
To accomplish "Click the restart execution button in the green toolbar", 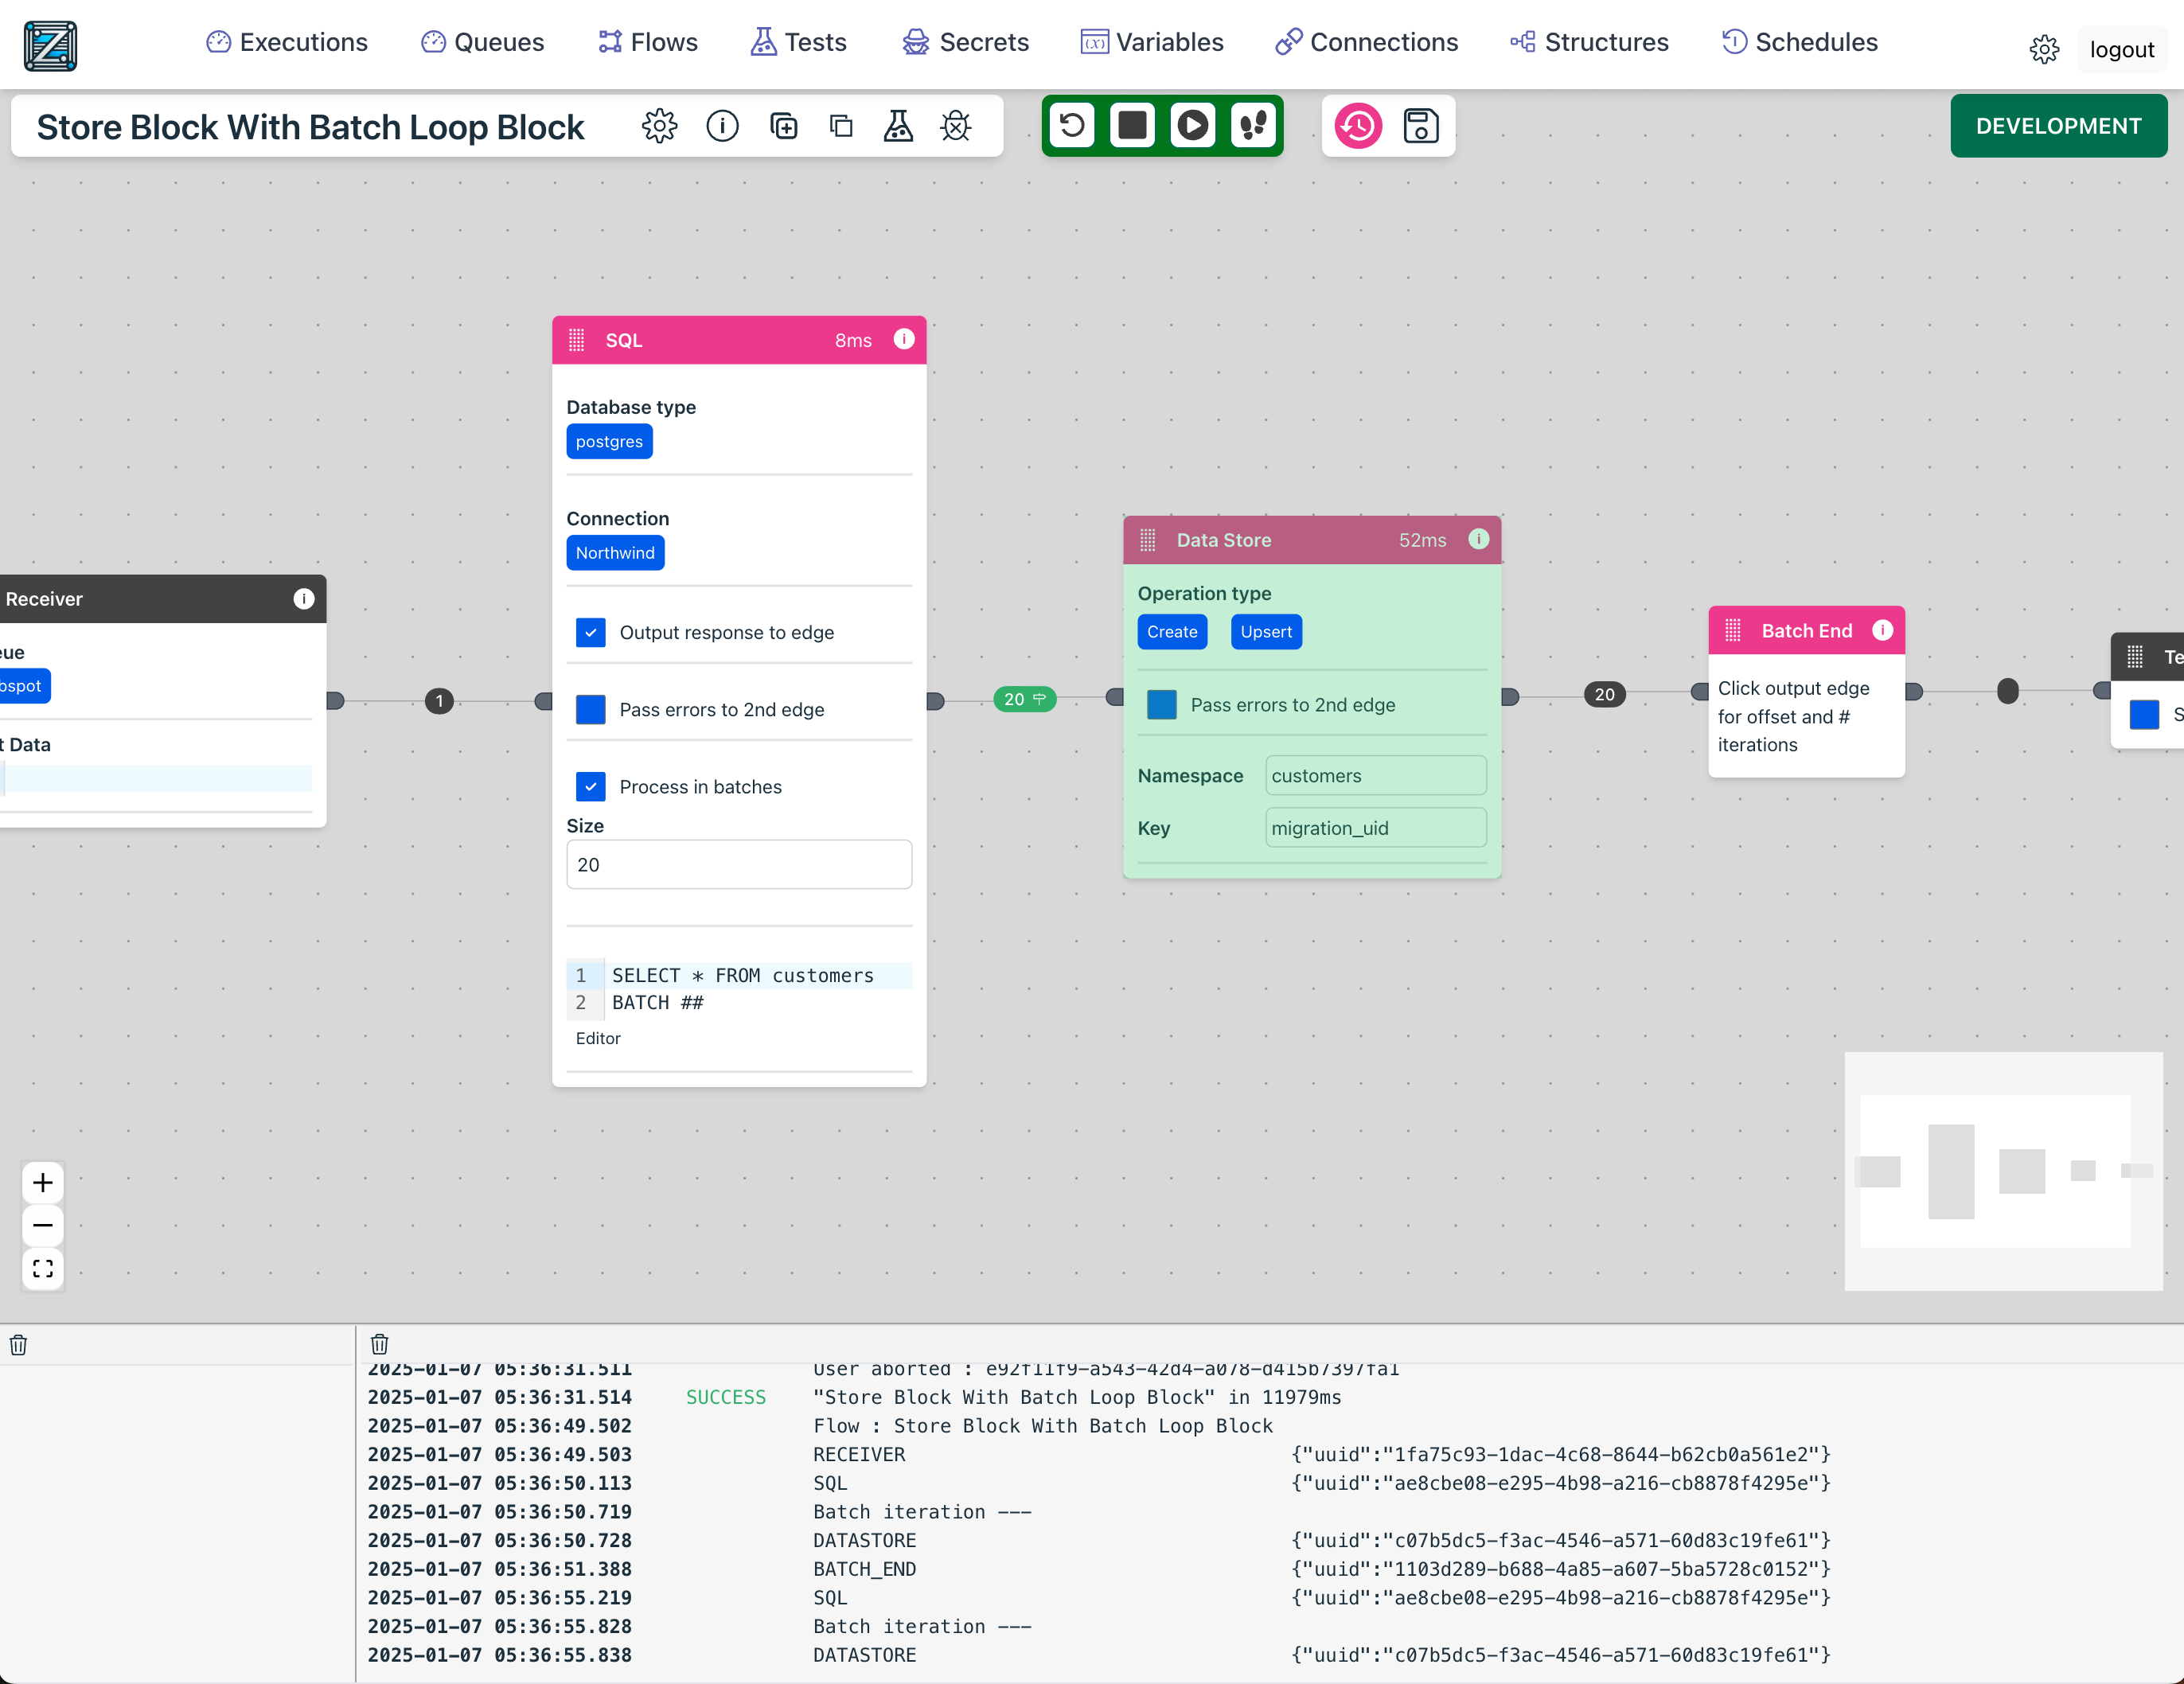I will click(1072, 125).
